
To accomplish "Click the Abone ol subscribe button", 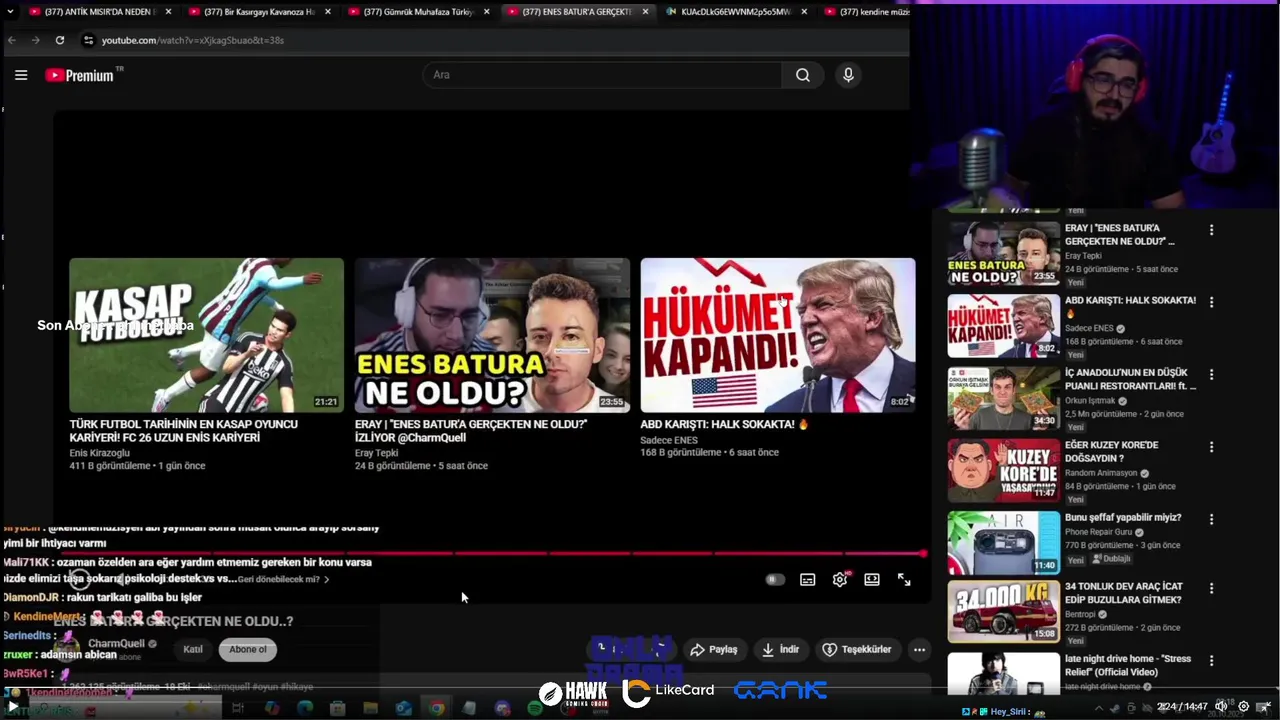I will coord(248,649).
